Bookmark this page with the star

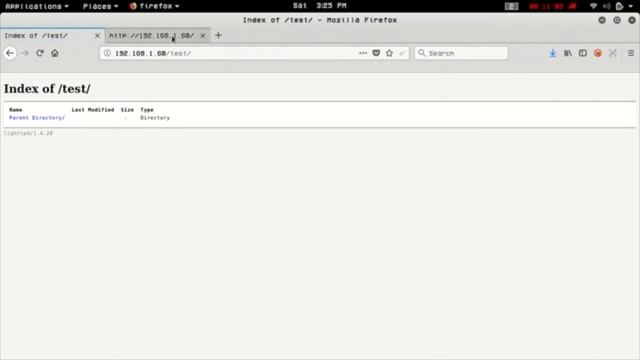[389, 53]
